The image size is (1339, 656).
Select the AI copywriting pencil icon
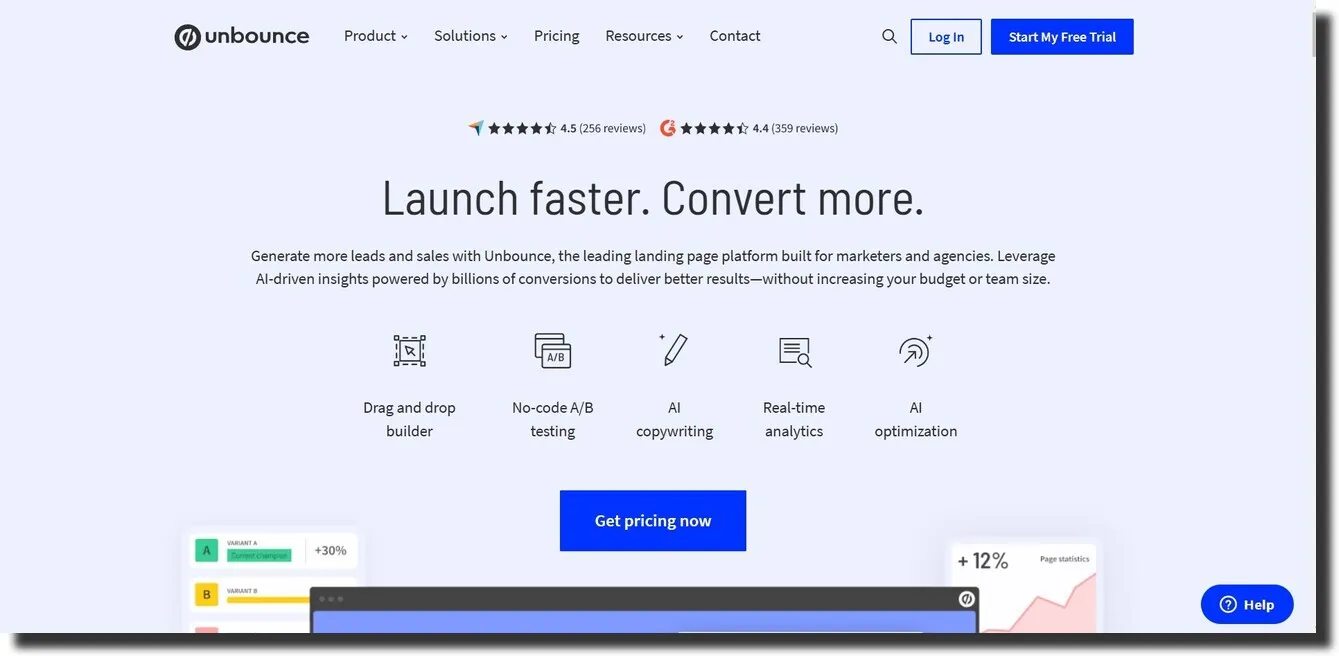(673, 349)
